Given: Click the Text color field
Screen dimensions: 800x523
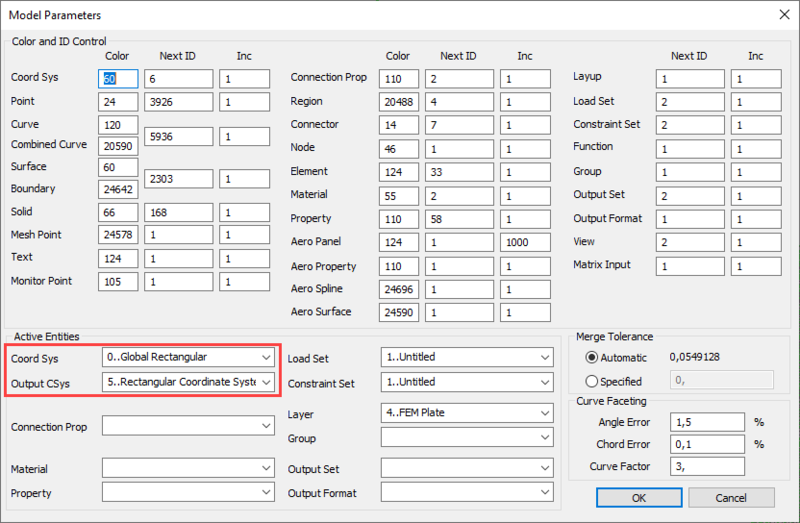Looking at the screenshot, I should point(118,259).
